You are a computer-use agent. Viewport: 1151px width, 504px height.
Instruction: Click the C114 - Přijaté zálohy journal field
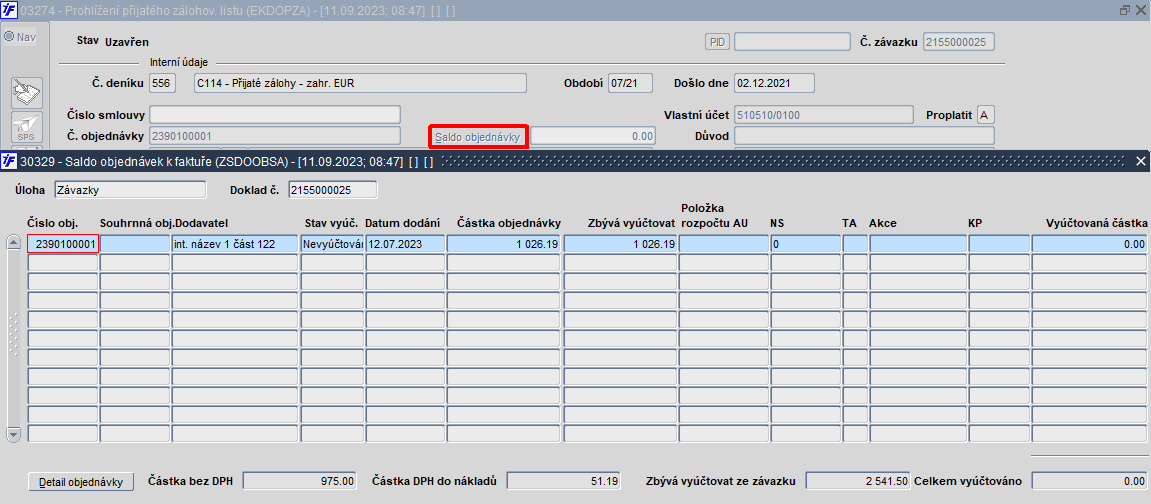pos(360,83)
